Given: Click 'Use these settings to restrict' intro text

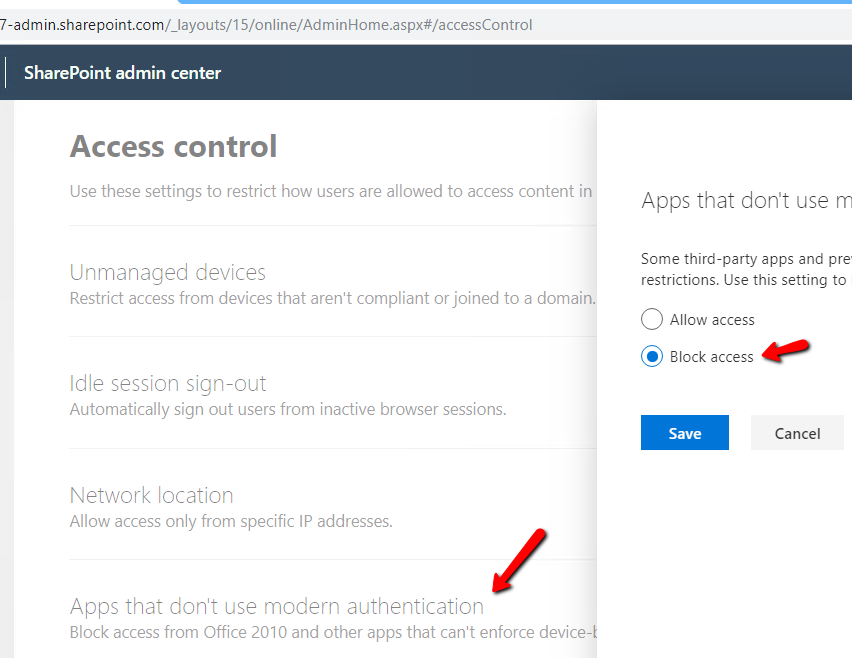Looking at the screenshot, I should click(330, 191).
